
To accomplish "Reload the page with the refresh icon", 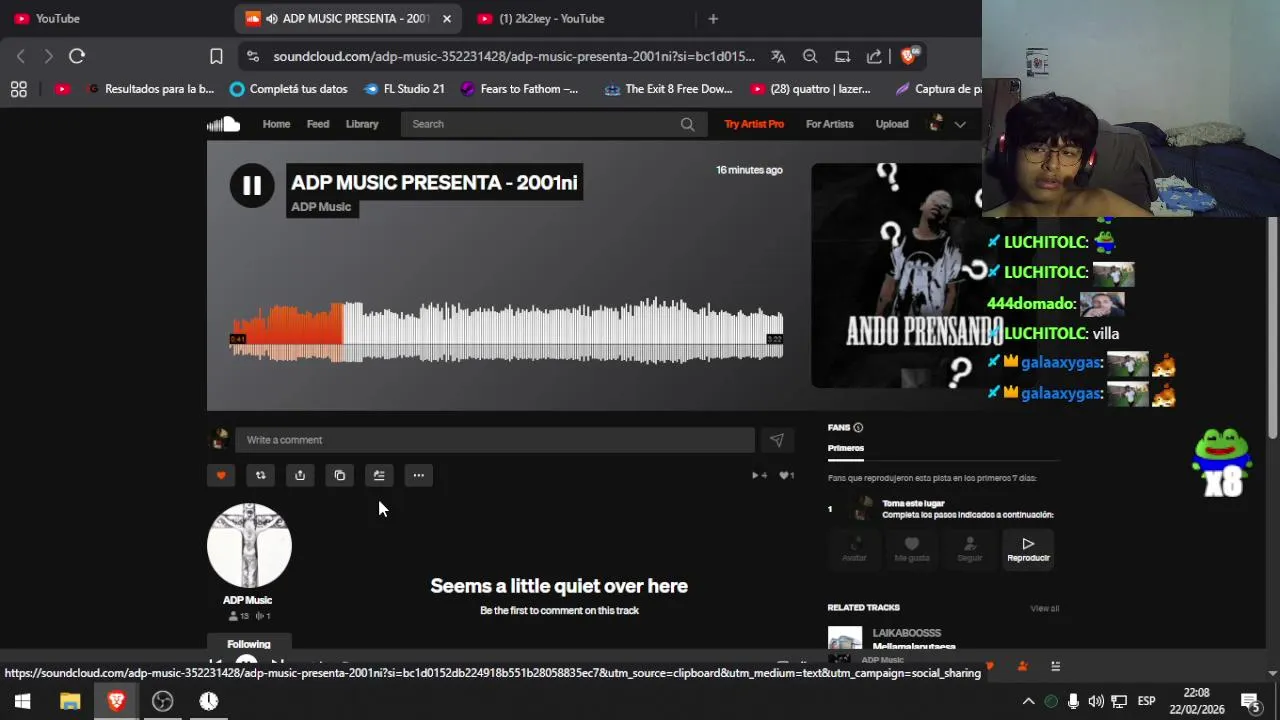I will tap(77, 57).
